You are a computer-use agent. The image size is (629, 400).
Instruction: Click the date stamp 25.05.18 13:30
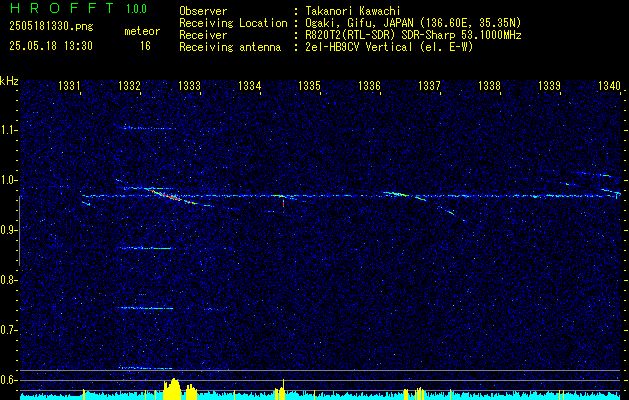(x=51, y=46)
